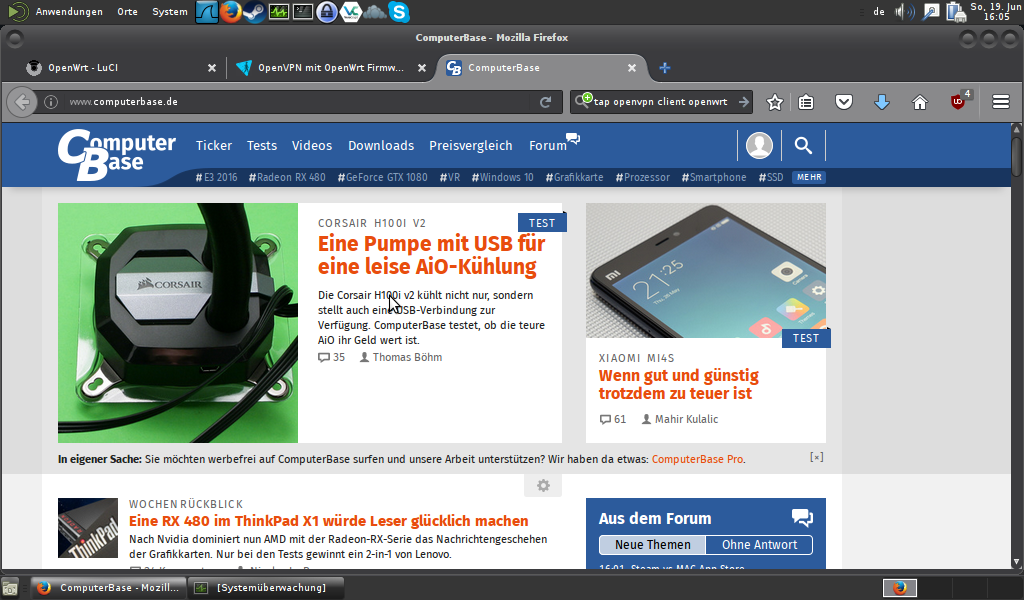Open the Tests section
The height and width of the screenshot is (600, 1024).
point(262,146)
